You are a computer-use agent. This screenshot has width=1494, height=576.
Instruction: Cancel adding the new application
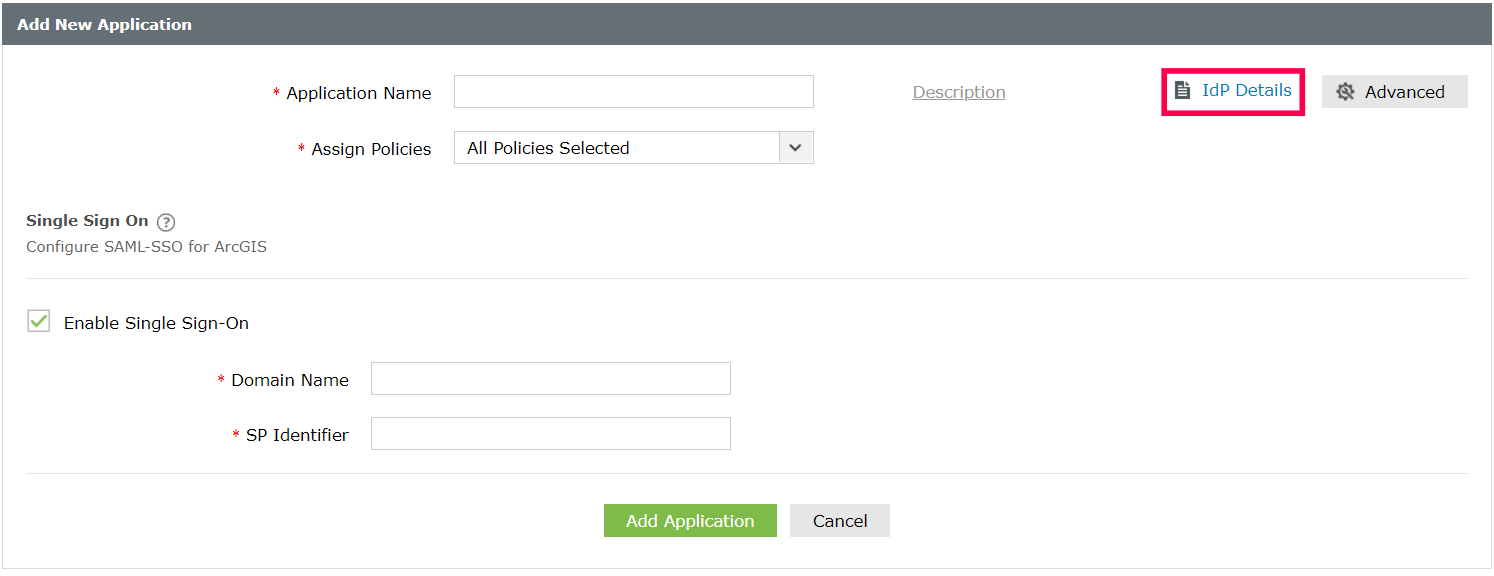click(x=839, y=521)
